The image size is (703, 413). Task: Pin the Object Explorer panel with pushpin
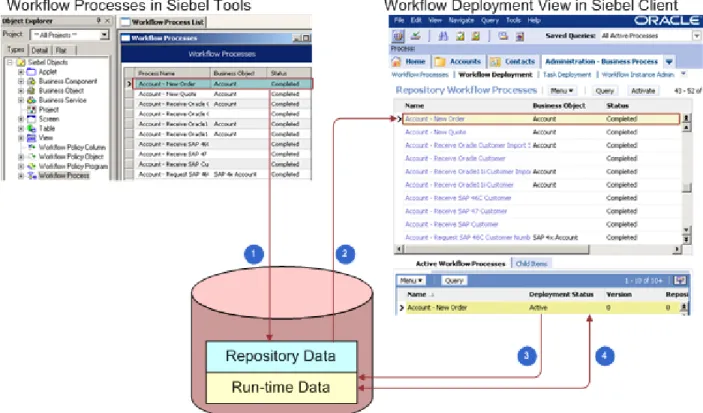(98, 21)
